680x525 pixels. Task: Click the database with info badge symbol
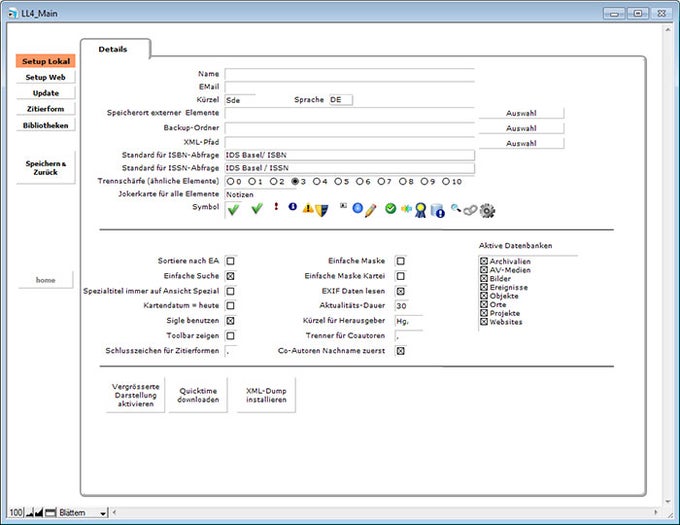[x=438, y=211]
